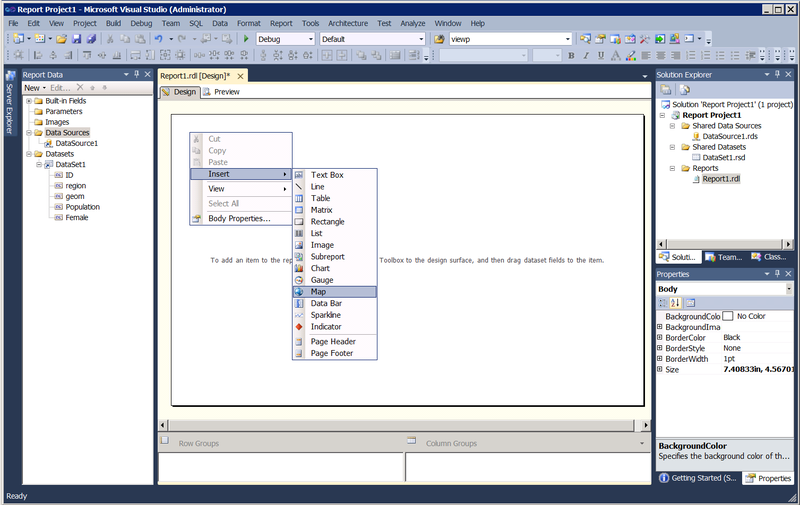The width and height of the screenshot is (800, 505).
Task: Choose Text Box from Insert submenu
Action: pyautogui.click(x=335, y=175)
